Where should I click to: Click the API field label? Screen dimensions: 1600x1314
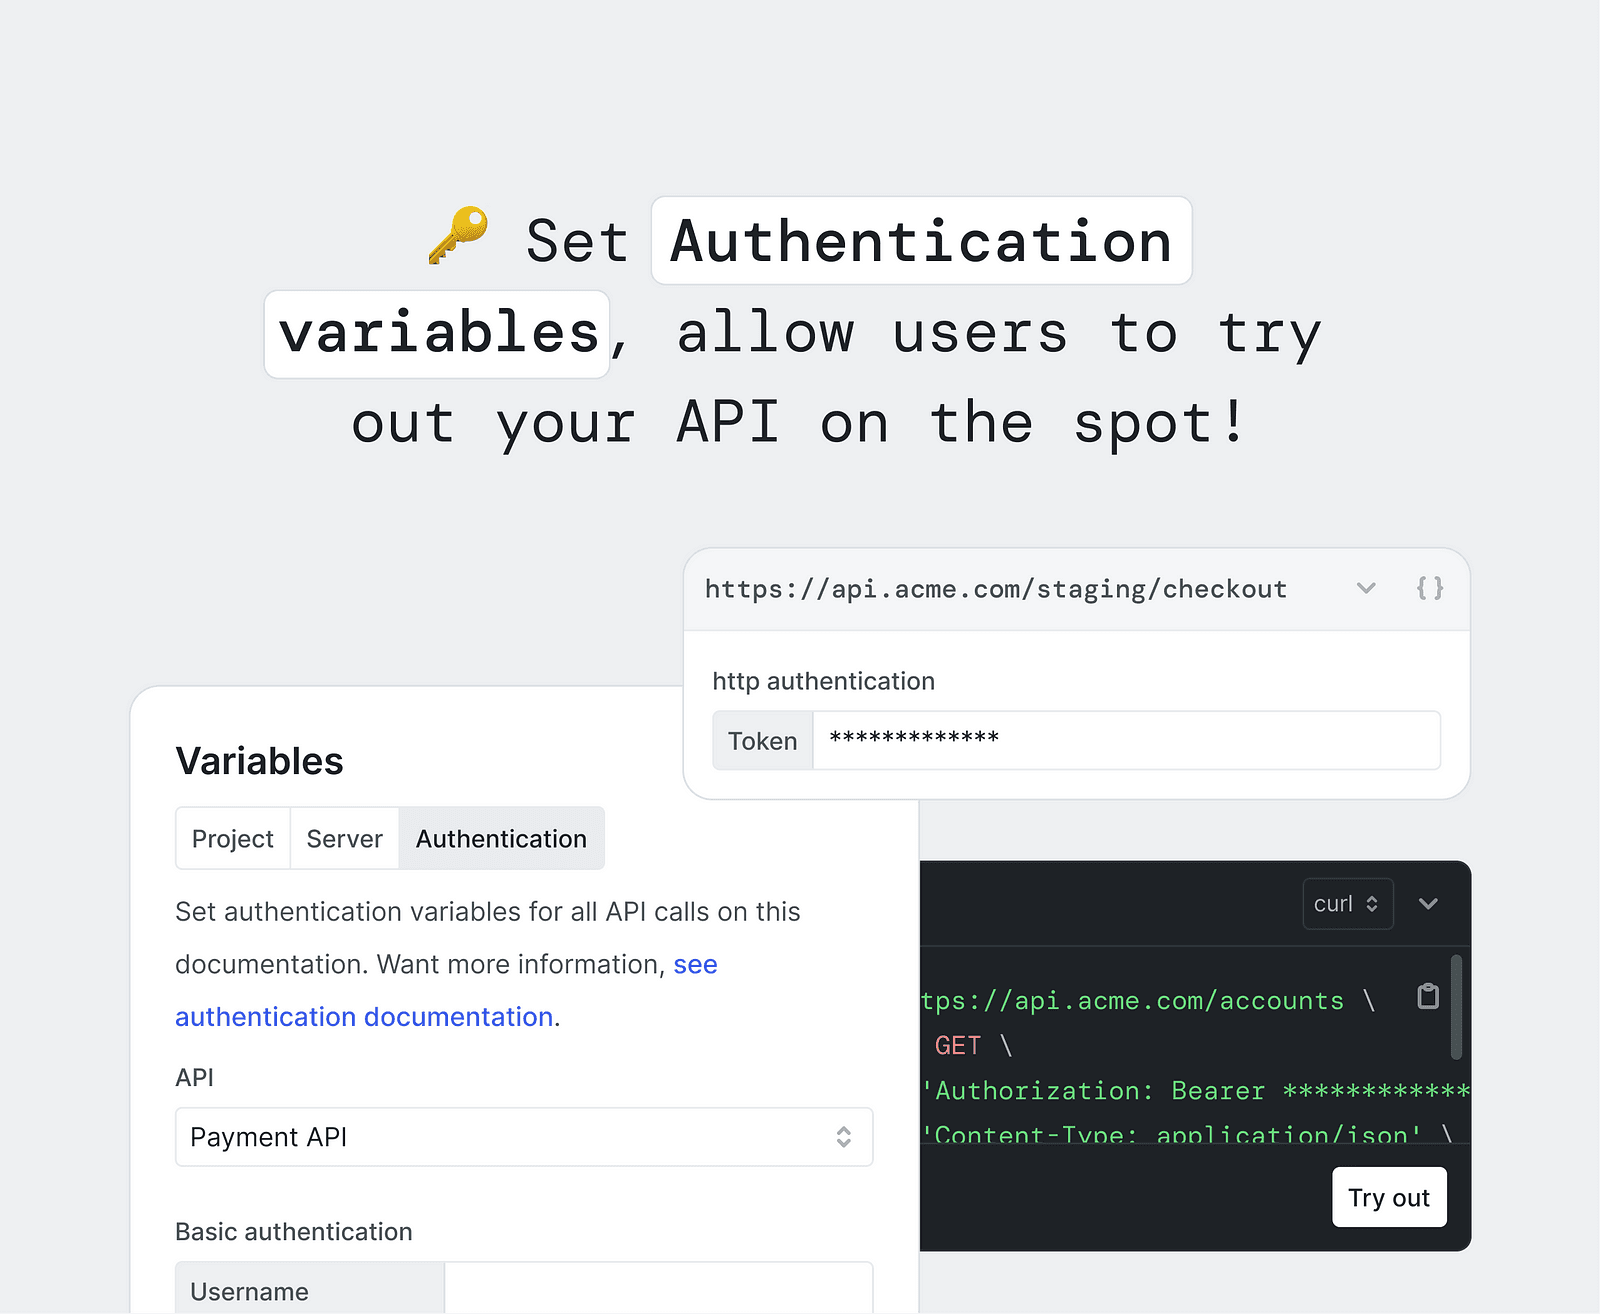point(194,1077)
